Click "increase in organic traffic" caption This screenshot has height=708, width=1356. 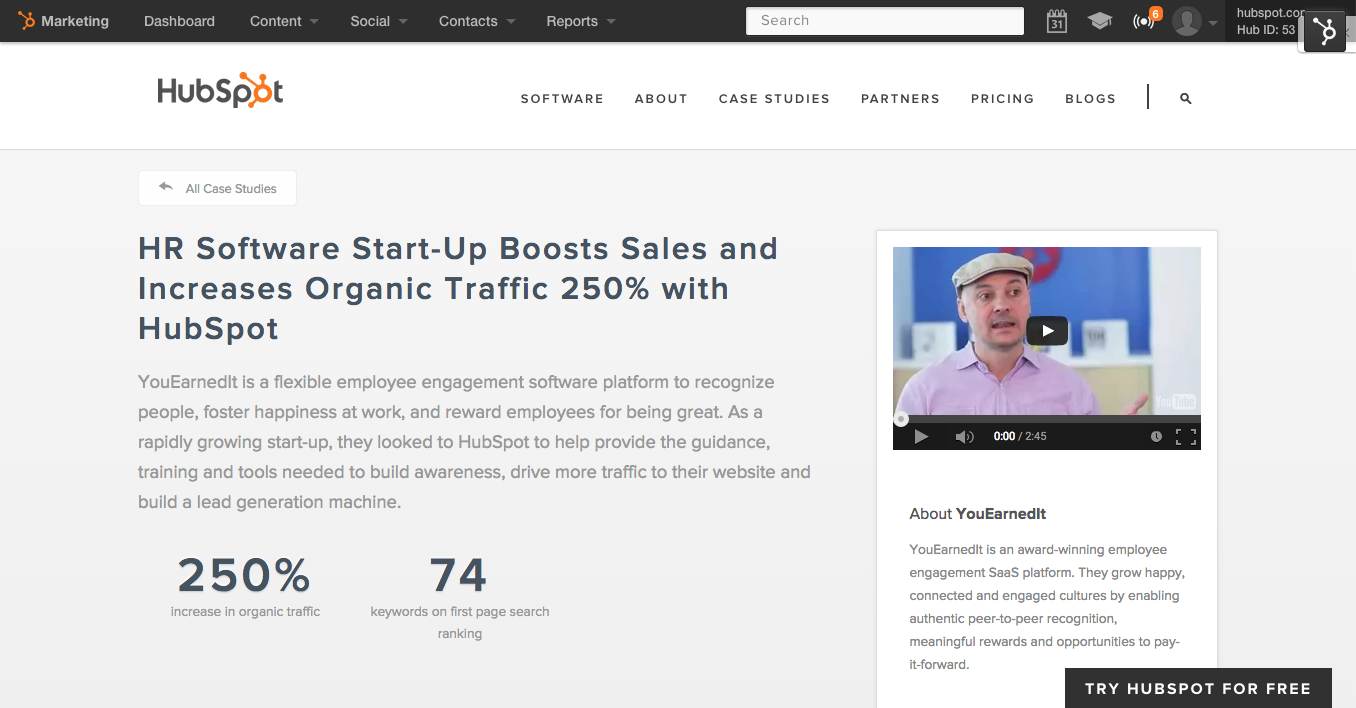tap(245, 611)
